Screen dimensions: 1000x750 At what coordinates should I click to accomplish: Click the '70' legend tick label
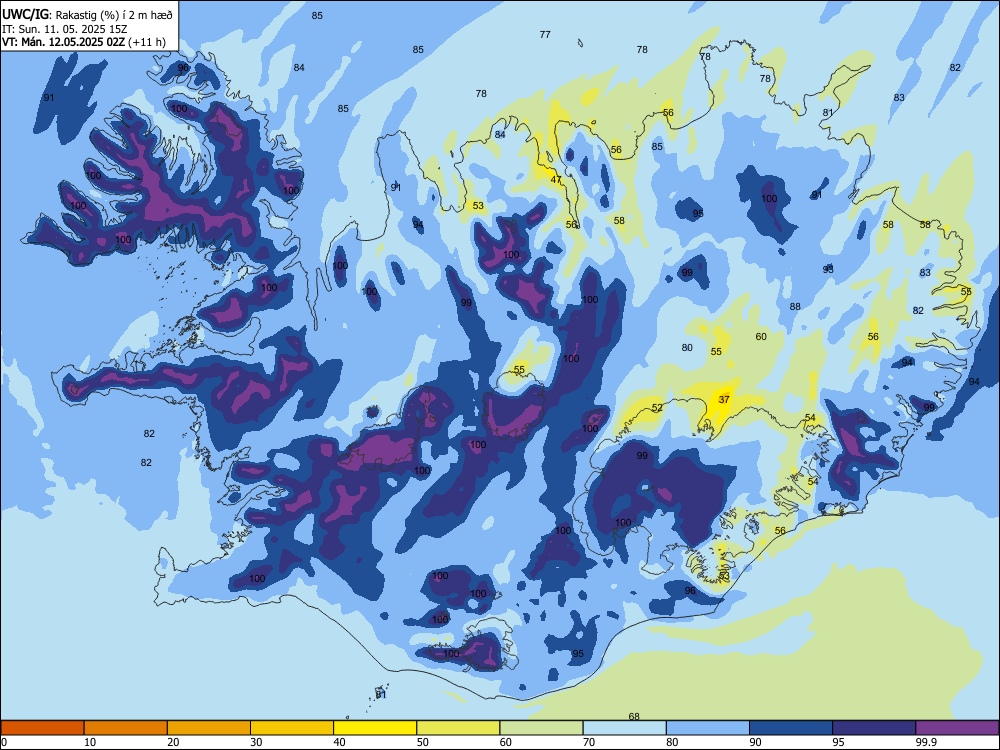pos(589,742)
